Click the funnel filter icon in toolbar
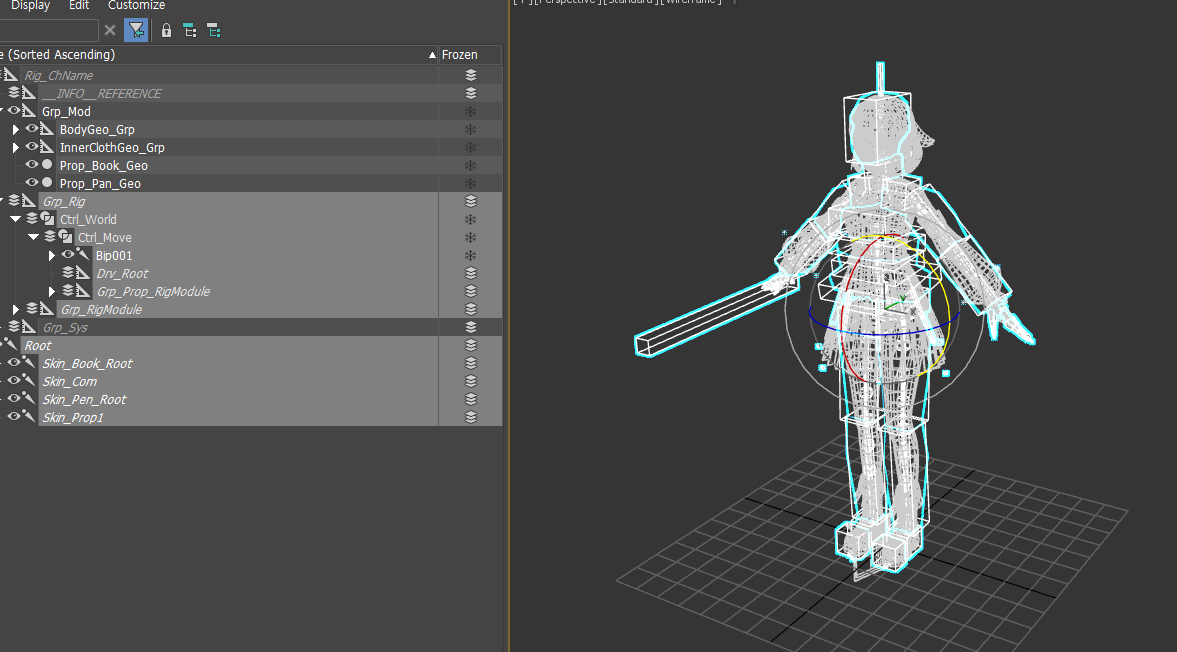The height and width of the screenshot is (652, 1177). pyautogui.click(x=136, y=31)
